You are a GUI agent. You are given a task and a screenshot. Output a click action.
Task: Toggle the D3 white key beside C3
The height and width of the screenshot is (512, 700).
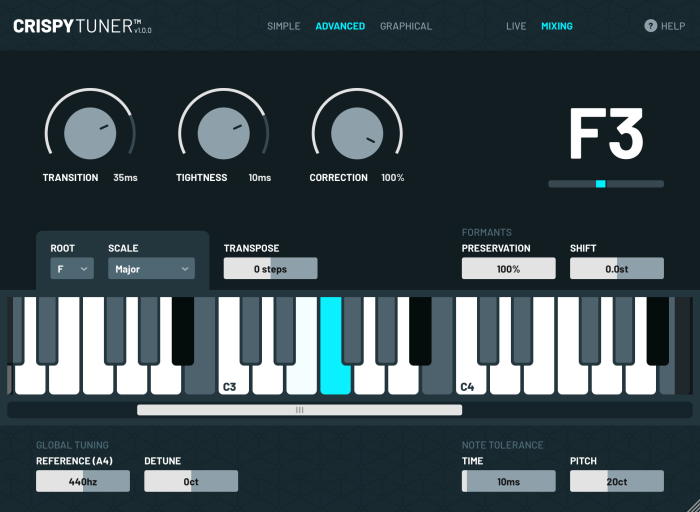pos(267,379)
